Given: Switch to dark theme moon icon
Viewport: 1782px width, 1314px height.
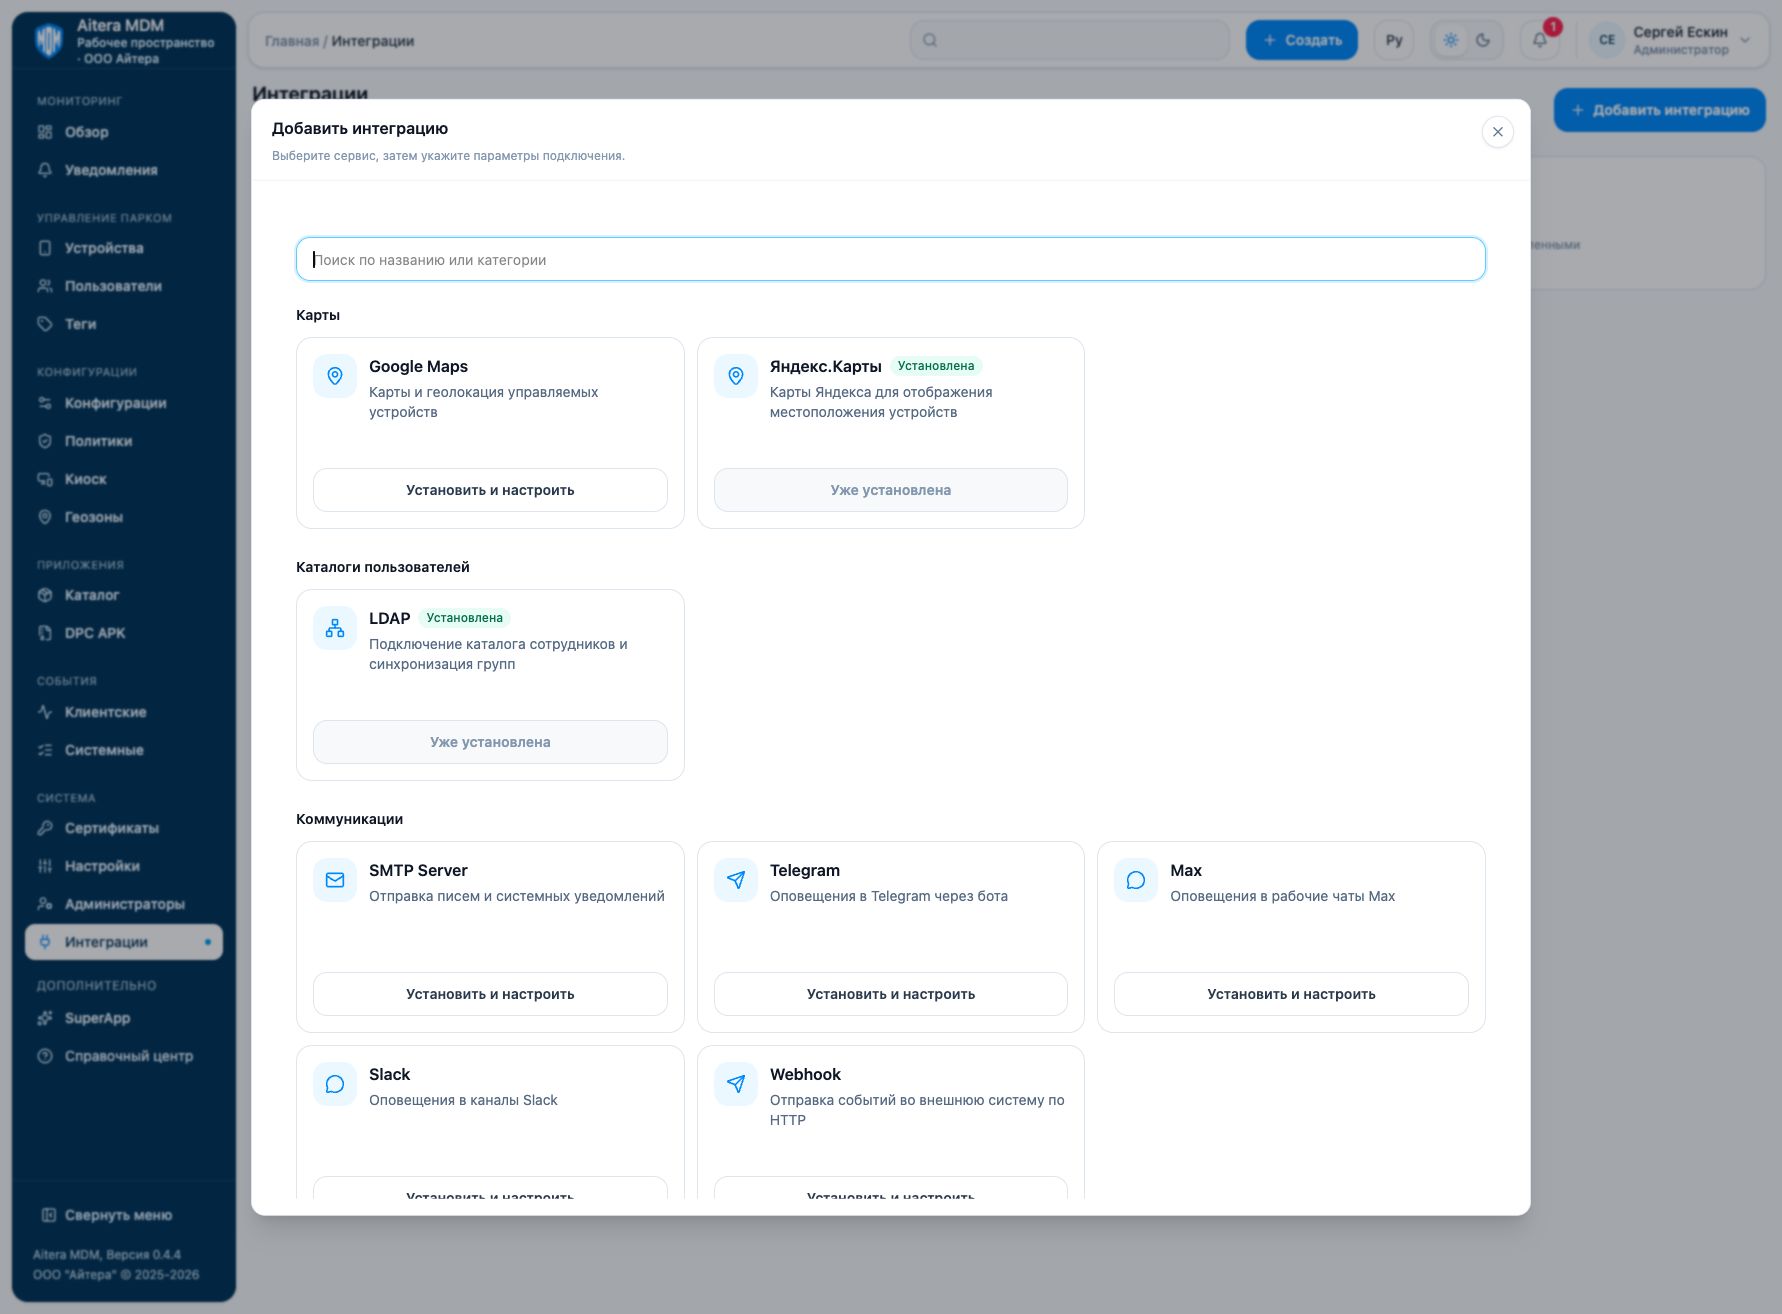Looking at the screenshot, I should point(1483,40).
